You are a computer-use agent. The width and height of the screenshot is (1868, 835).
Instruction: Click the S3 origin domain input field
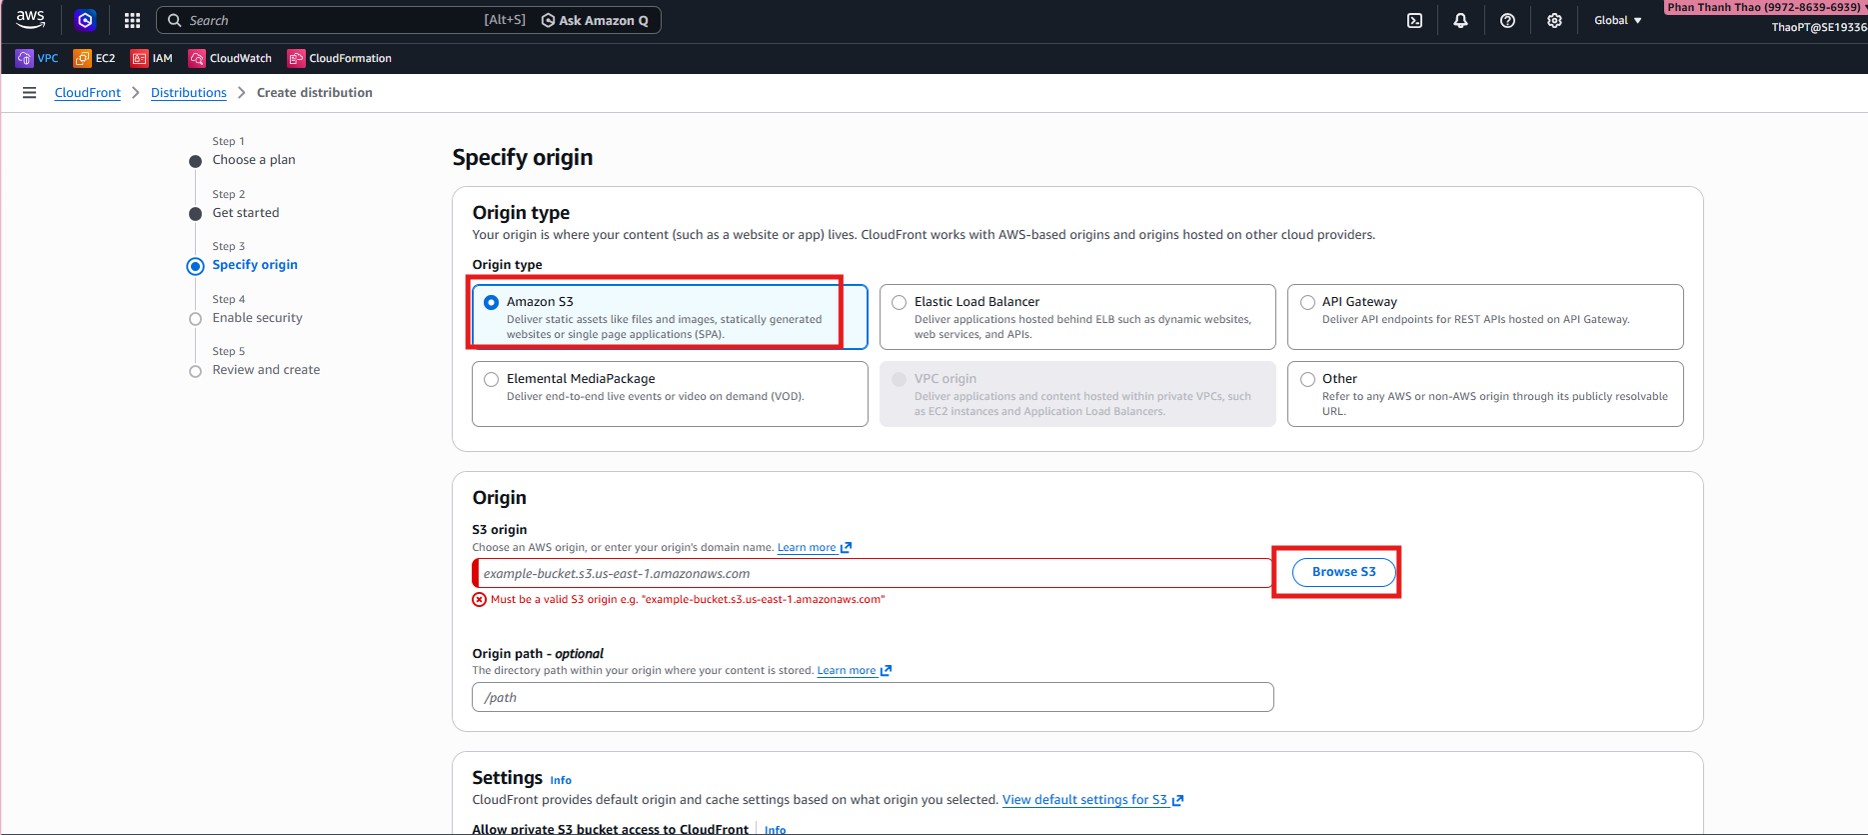872,573
